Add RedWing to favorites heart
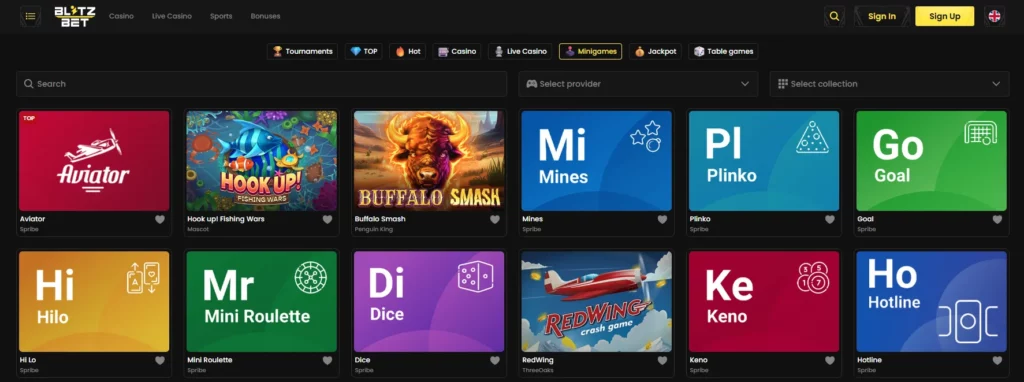The image size is (1024, 382). tap(662, 360)
